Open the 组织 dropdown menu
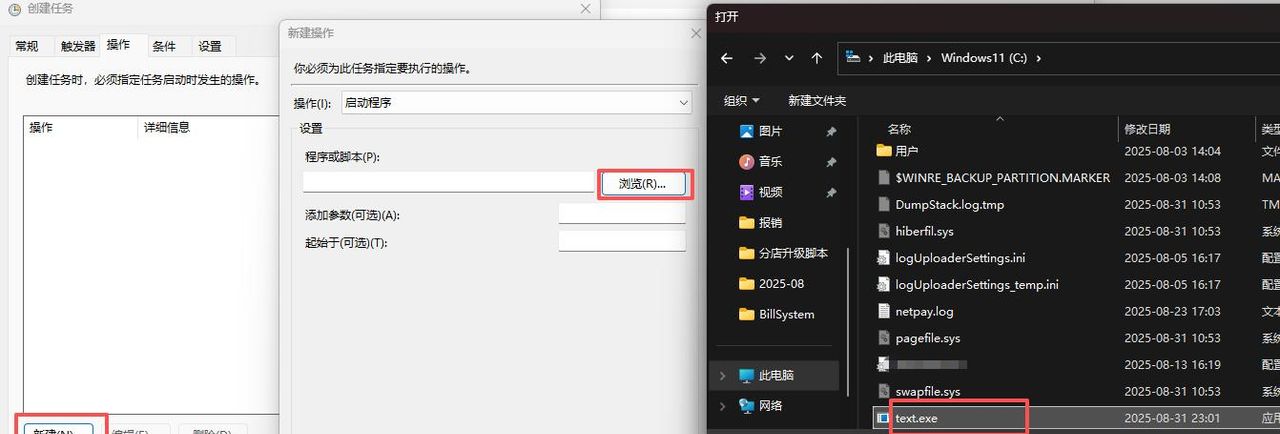Image resolution: width=1280 pixels, height=434 pixels. click(x=741, y=101)
